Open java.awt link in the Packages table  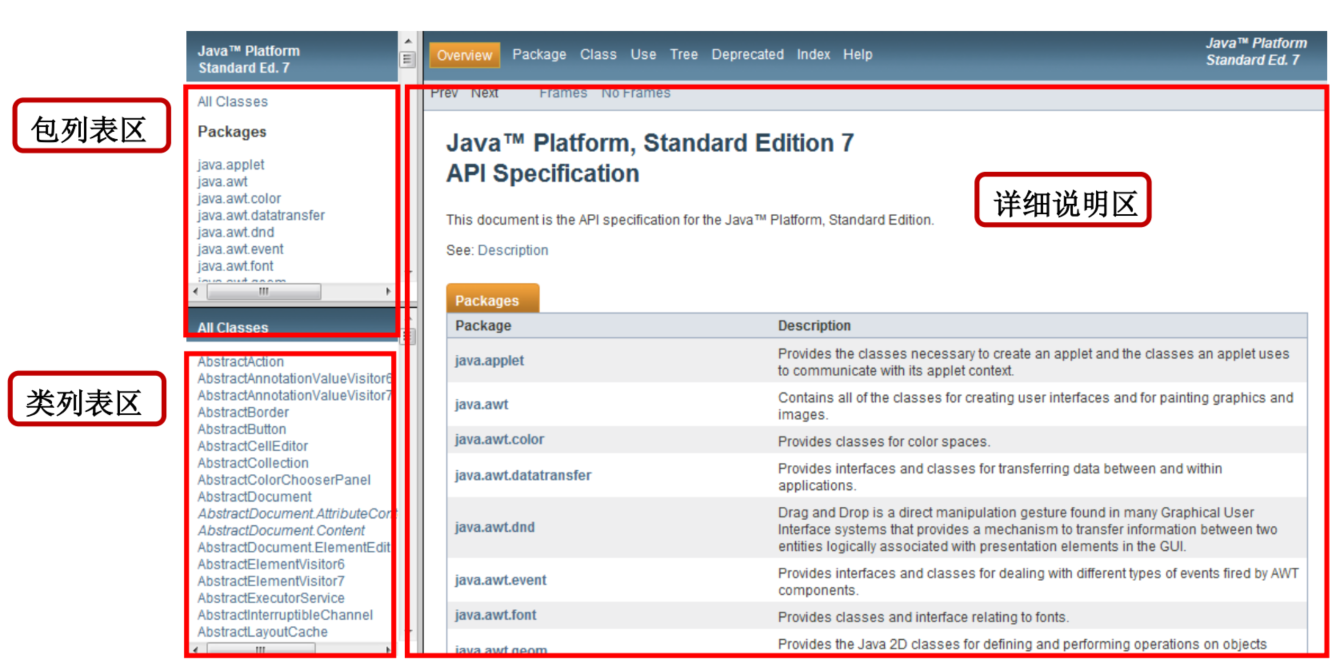tap(481, 405)
